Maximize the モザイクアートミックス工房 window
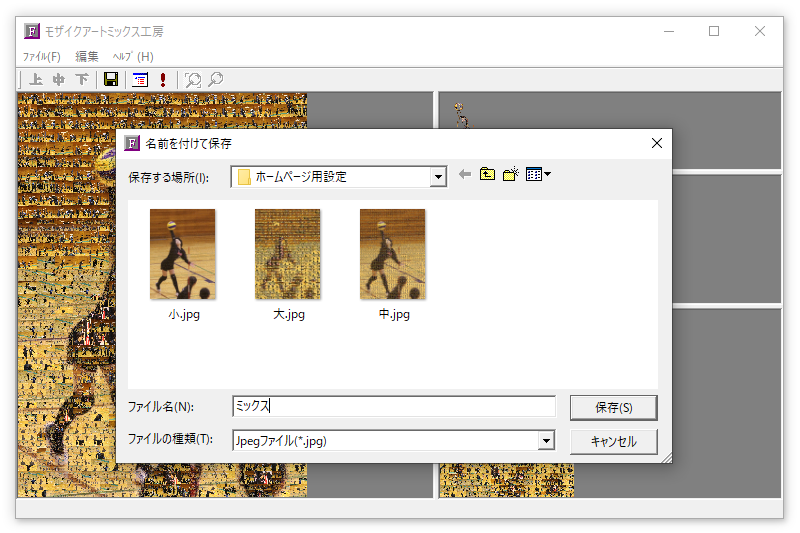Image resolution: width=800 pixels, height=533 pixels. pos(714,31)
